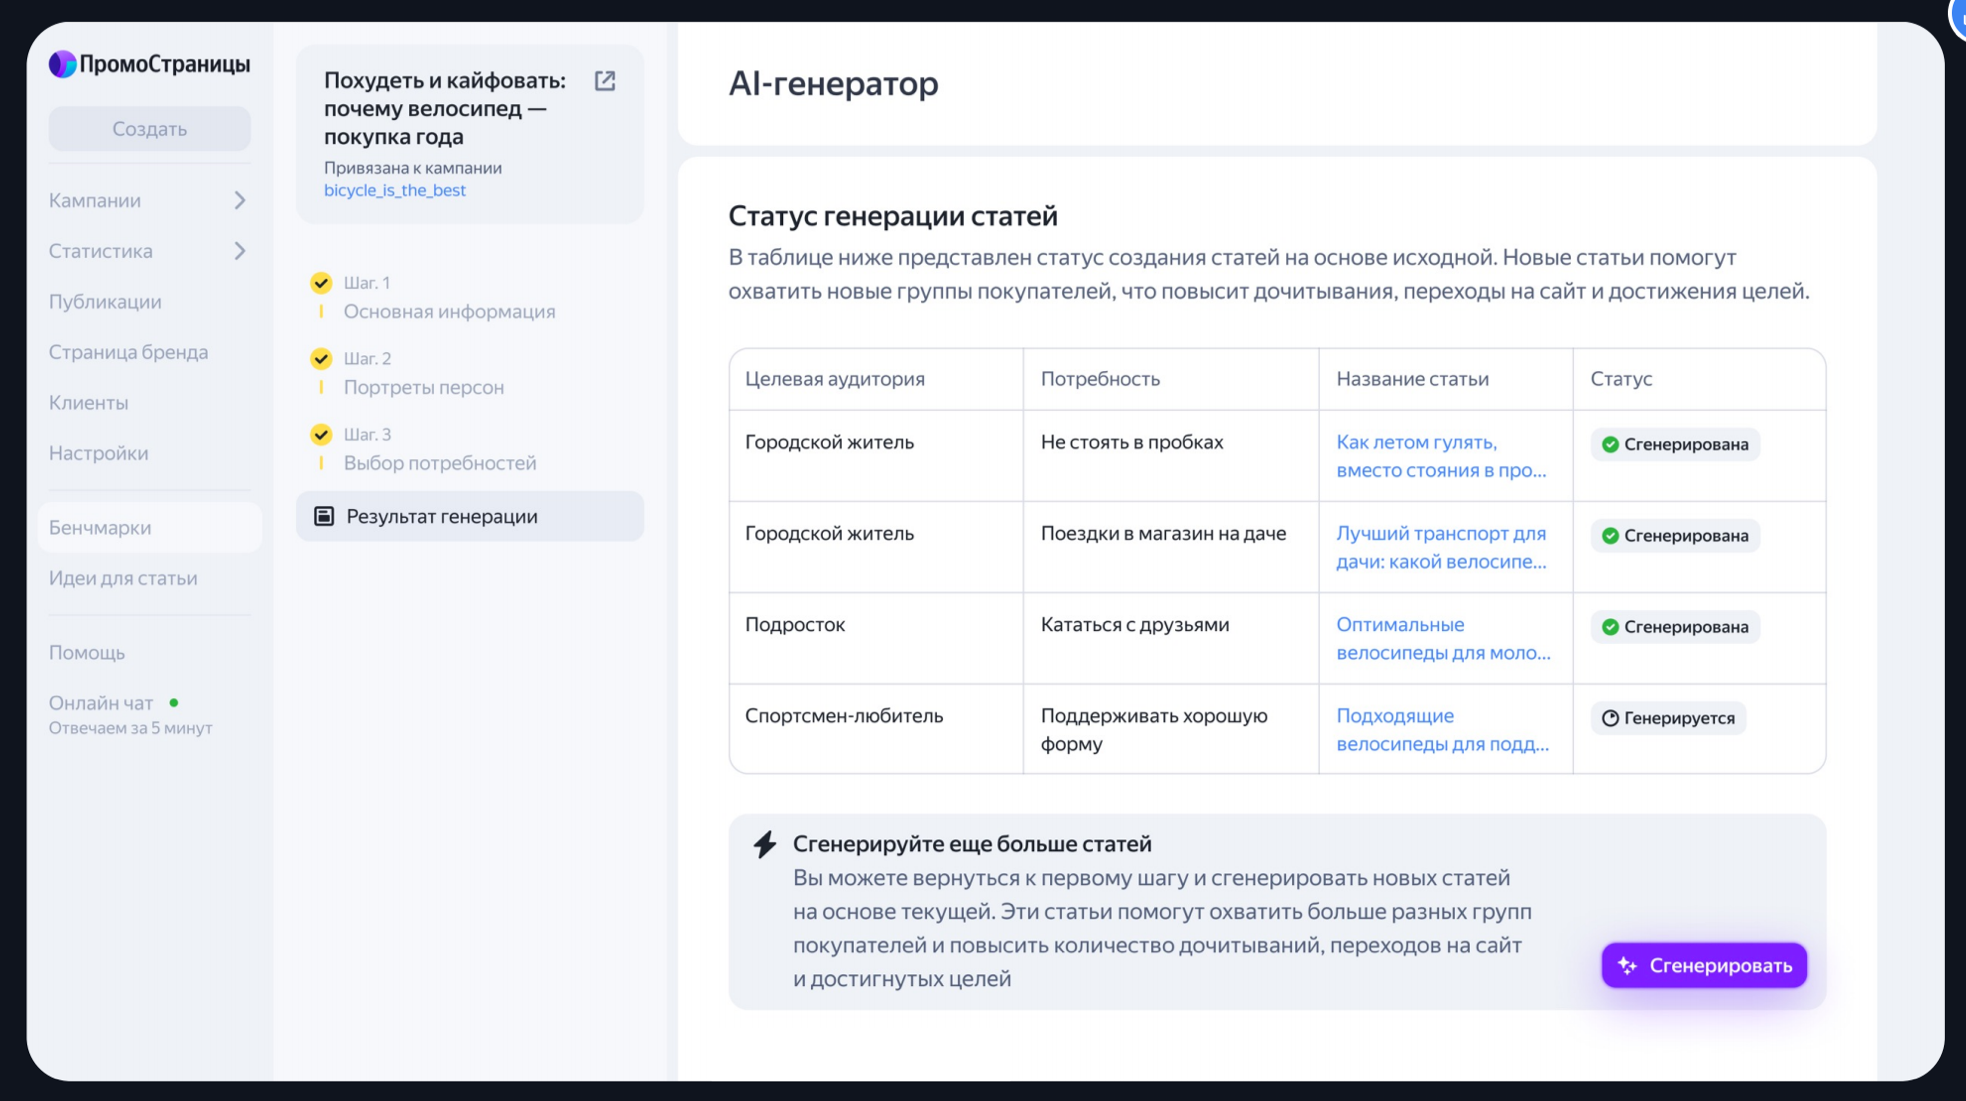
Task: Click clock icon in Генерируется status
Action: [x=1610, y=718]
